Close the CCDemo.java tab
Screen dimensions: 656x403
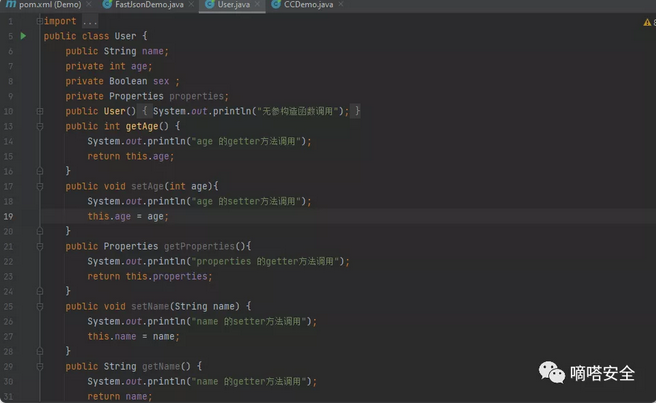(341, 5)
